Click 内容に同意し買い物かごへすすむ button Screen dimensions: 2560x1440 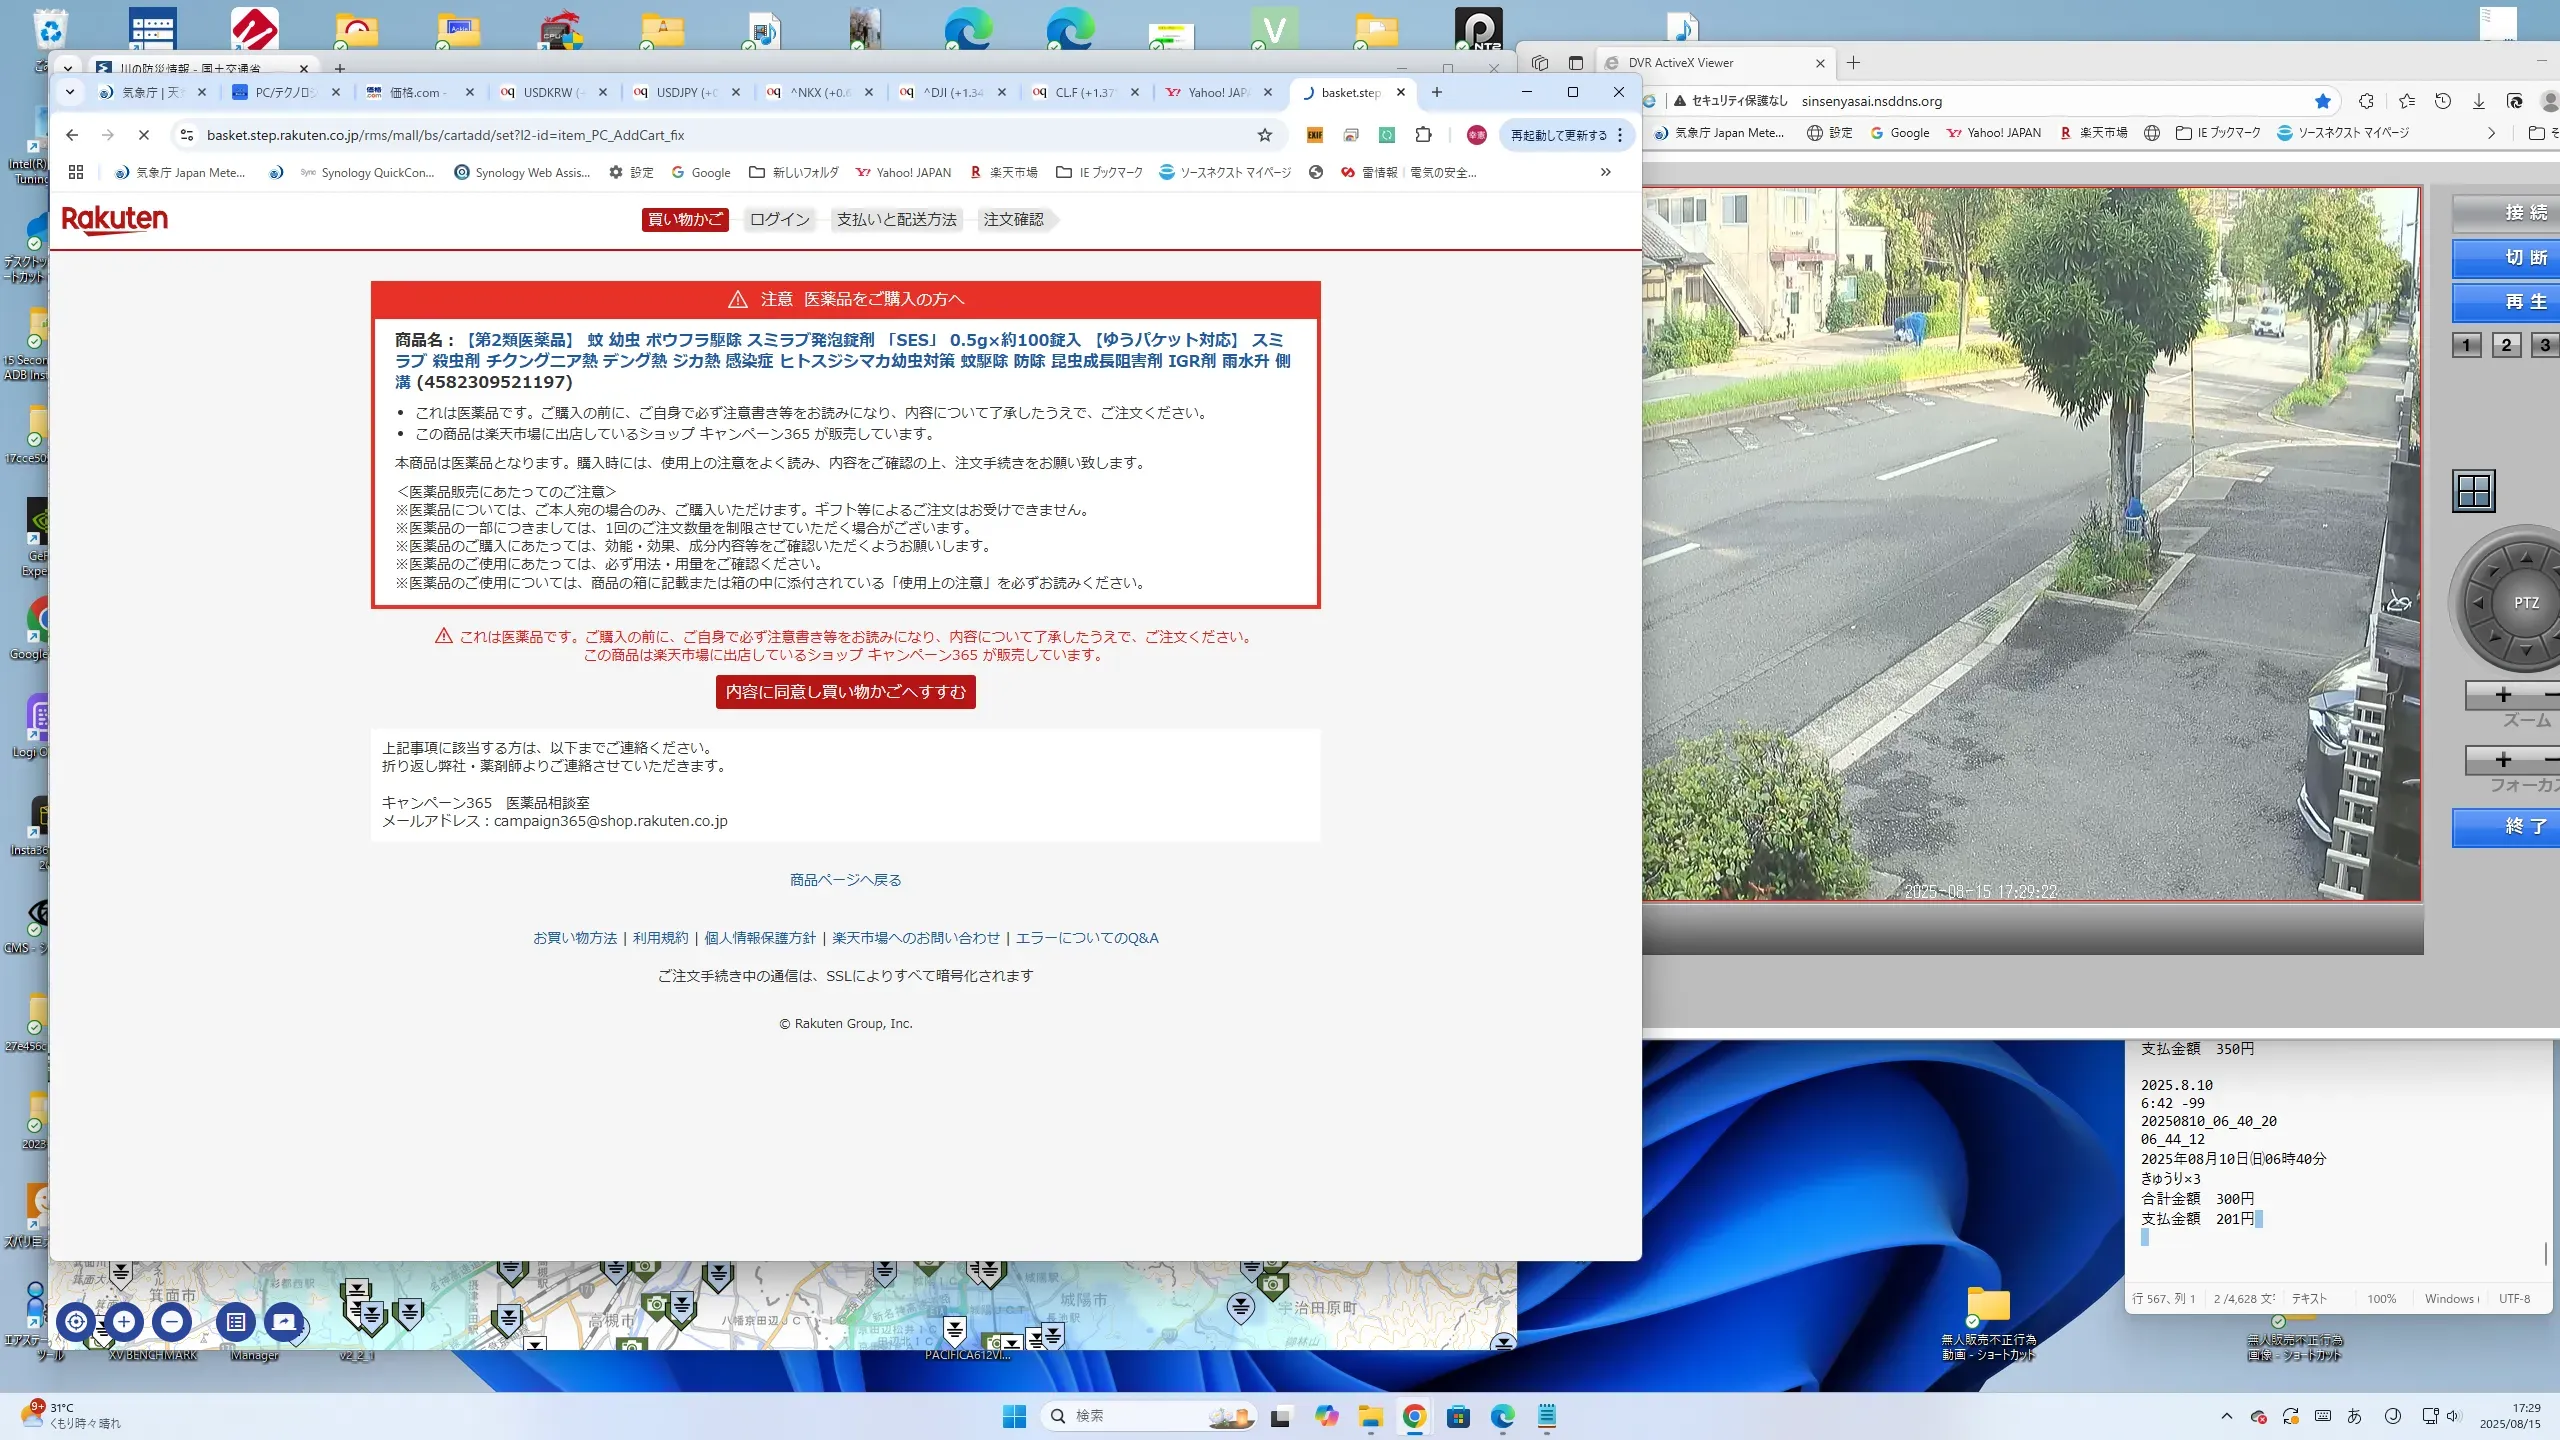[x=845, y=692]
